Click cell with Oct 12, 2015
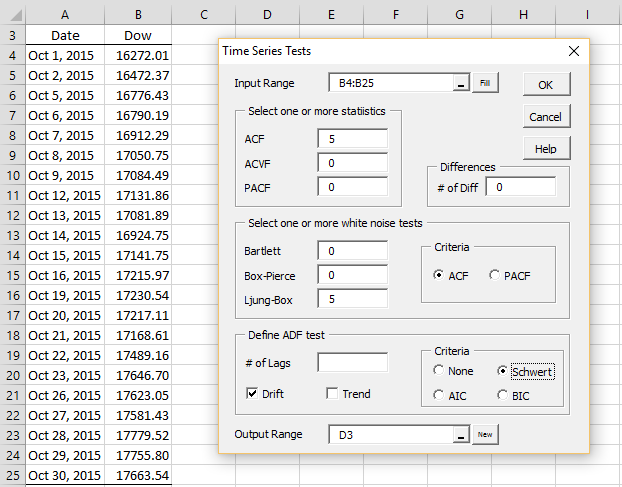This screenshot has height=487, width=622. tap(65, 196)
